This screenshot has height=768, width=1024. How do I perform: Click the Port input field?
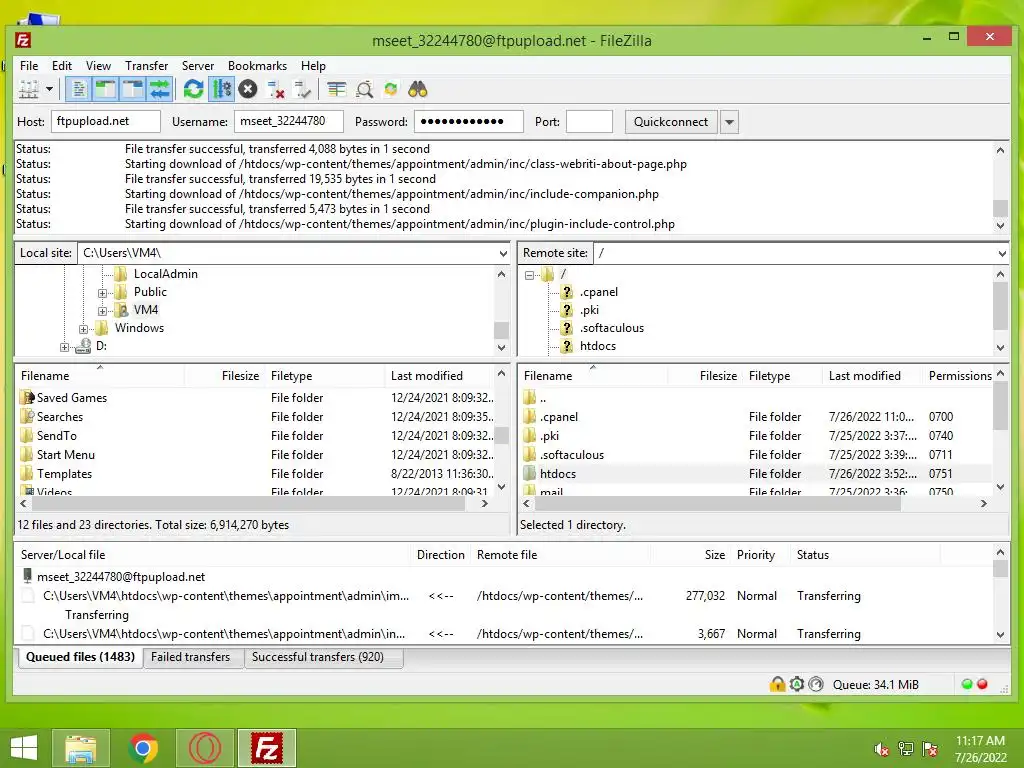pos(589,121)
